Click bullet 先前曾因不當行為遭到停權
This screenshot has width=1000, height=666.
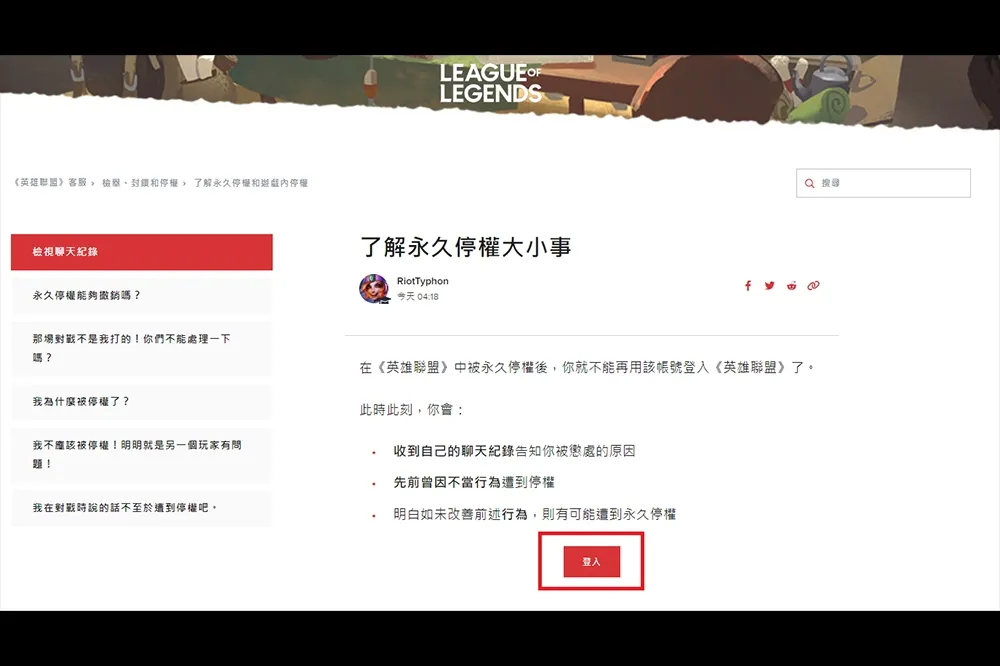pyautogui.click(x=474, y=482)
